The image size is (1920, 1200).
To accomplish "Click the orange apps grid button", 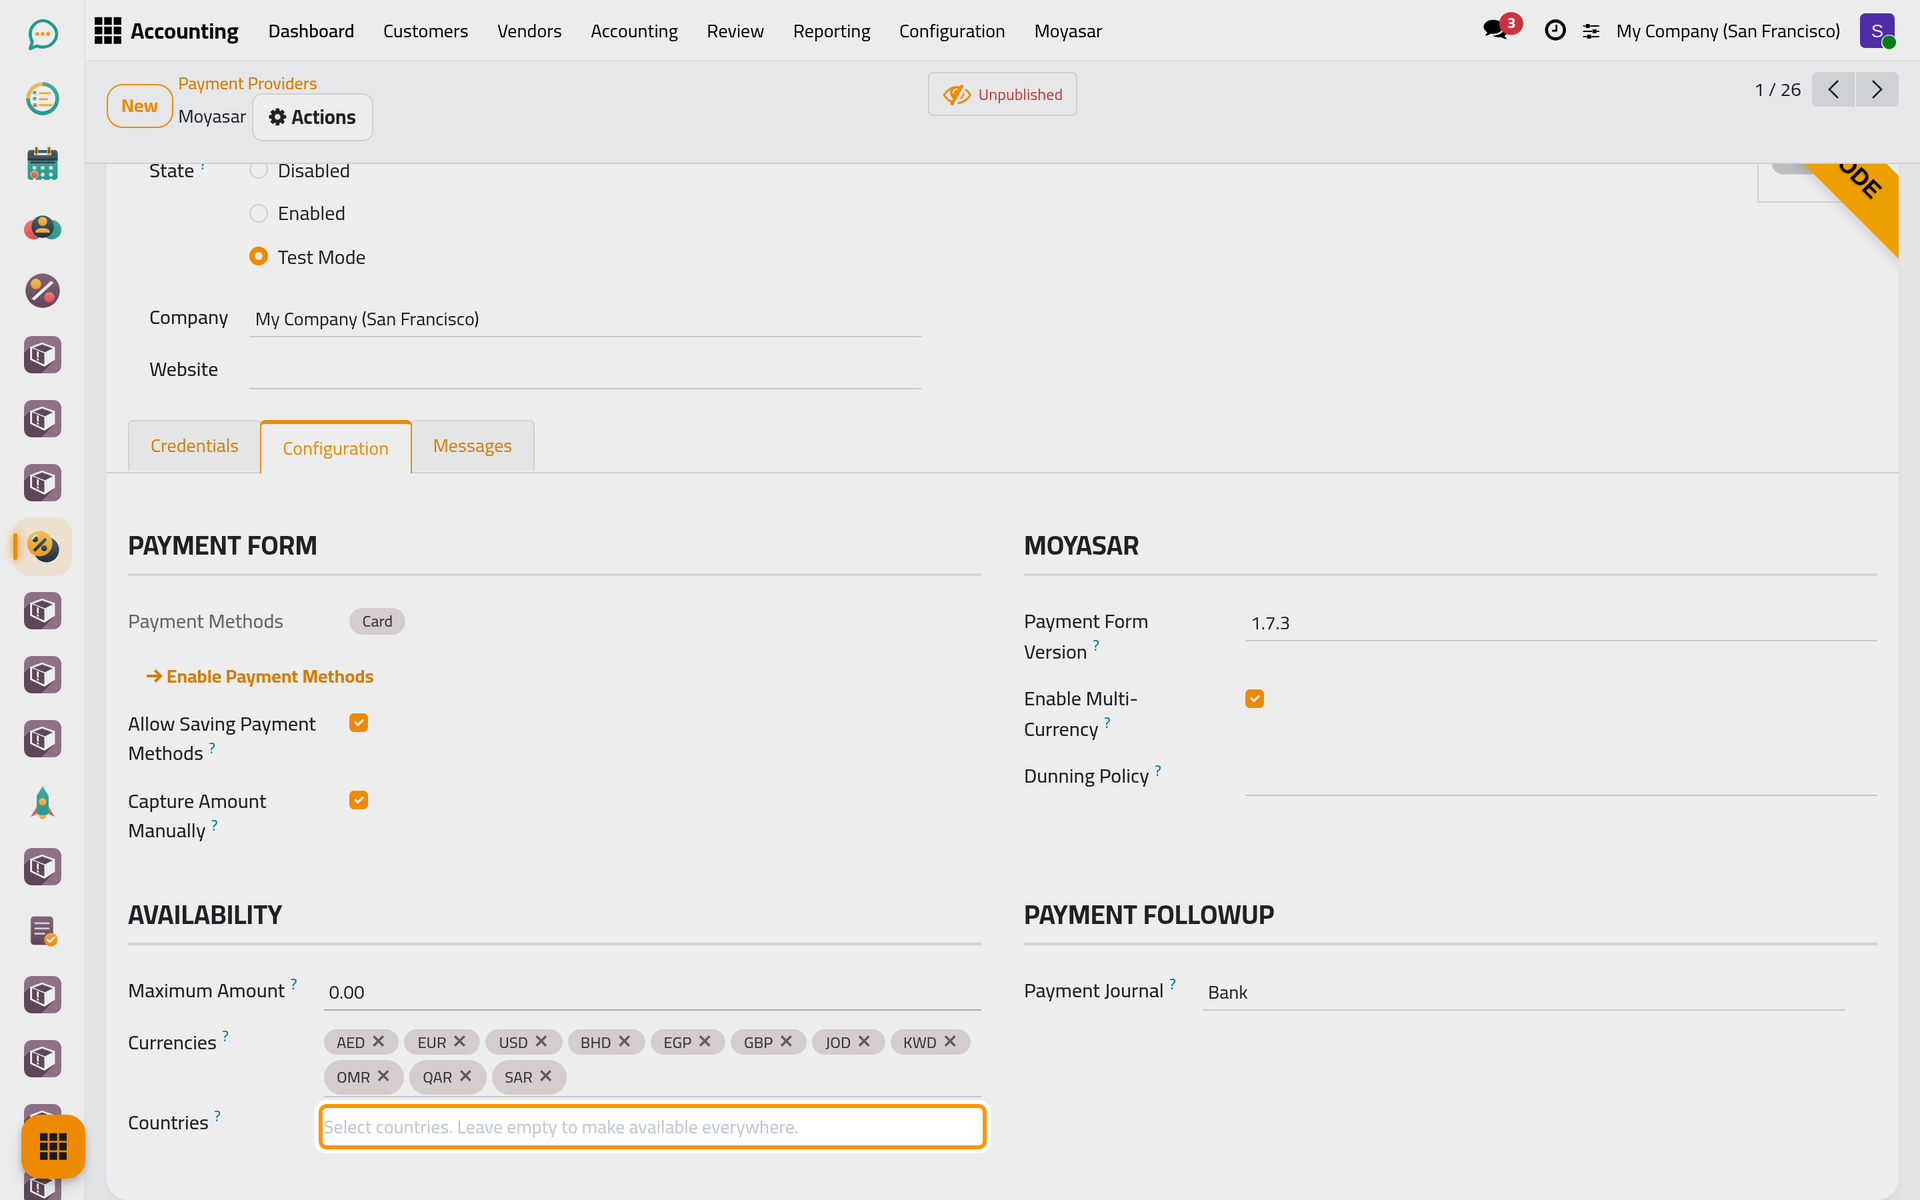I will click(53, 1146).
